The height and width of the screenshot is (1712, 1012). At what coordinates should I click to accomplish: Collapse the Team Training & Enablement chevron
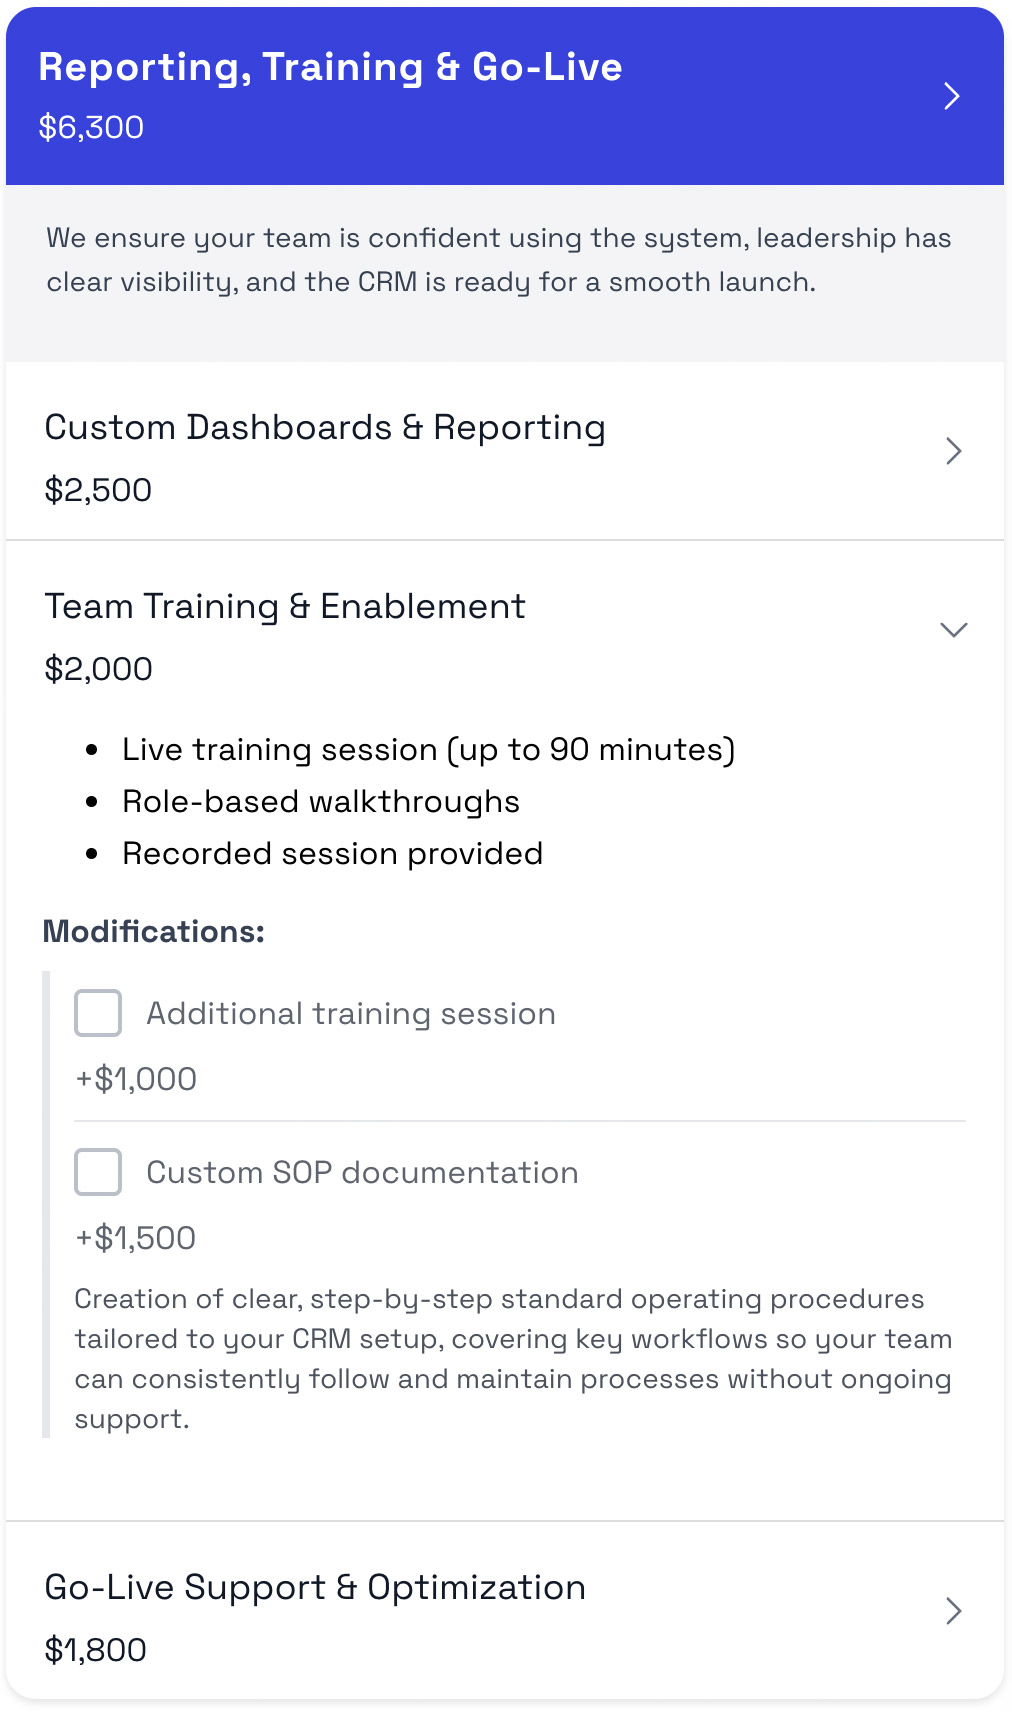pyautogui.click(x=954, y=630)
